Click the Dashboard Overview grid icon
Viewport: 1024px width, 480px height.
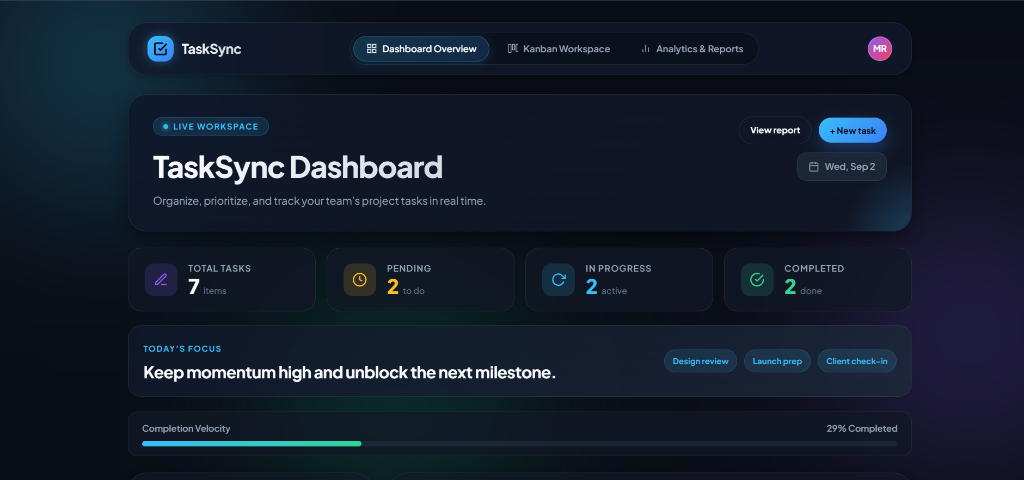point(372,49)
